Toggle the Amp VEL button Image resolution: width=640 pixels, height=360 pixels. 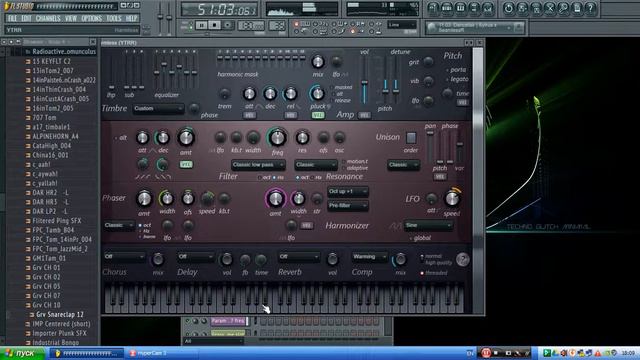click(x=364, y=116)
